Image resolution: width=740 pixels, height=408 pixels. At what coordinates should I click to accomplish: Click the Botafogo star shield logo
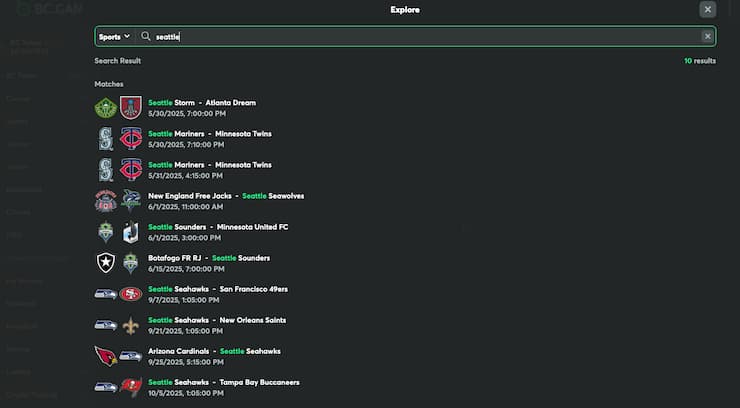point(106,263)
